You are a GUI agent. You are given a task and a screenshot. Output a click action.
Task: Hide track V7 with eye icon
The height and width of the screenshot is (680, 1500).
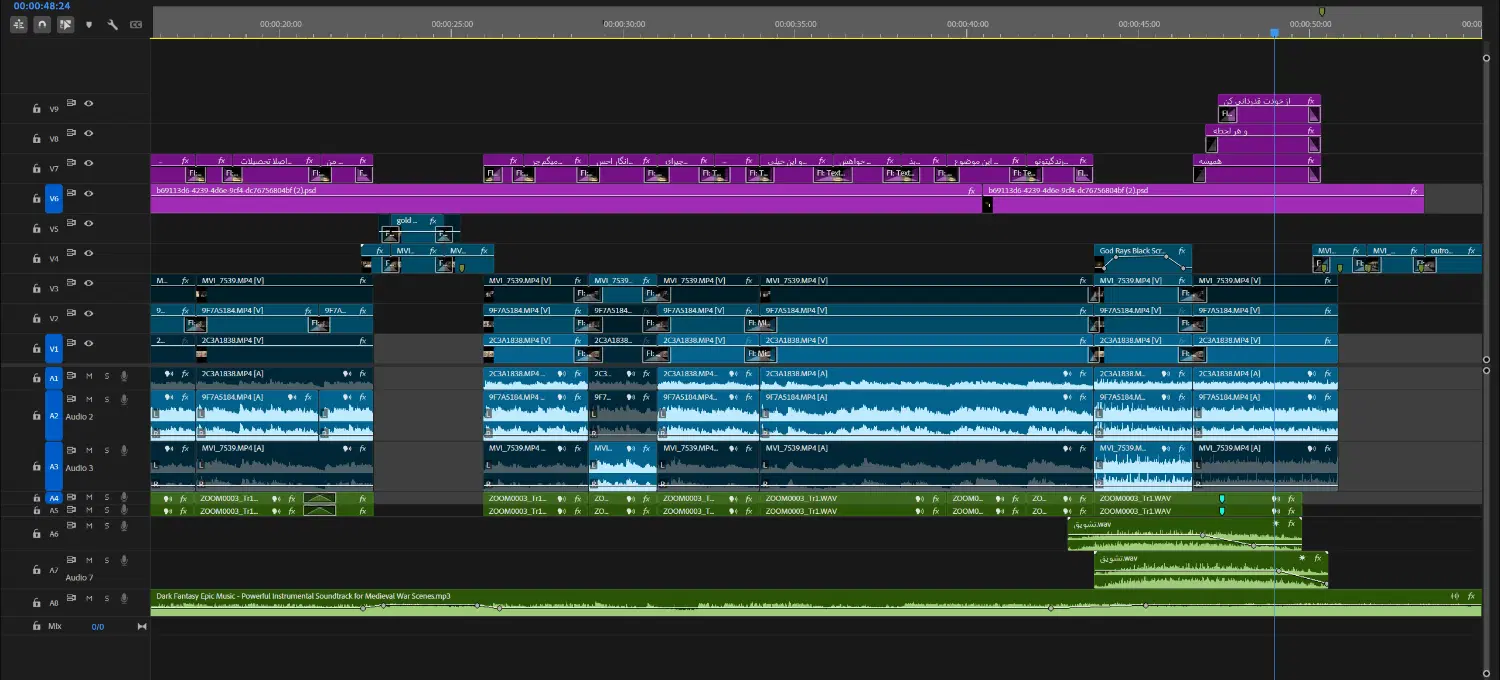(x=89, y=163)
